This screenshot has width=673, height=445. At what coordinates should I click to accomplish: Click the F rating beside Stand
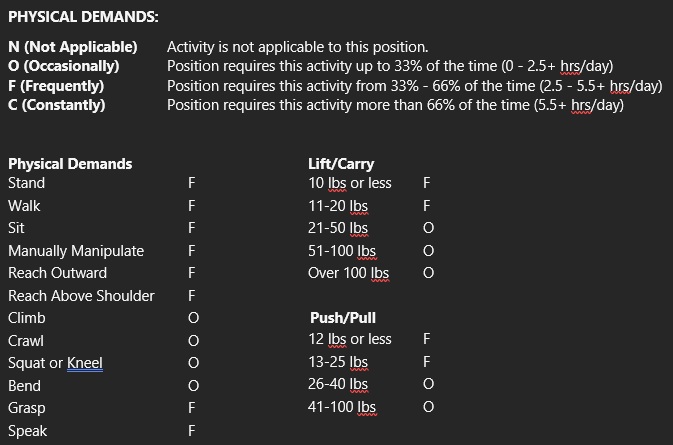(192, 183)
